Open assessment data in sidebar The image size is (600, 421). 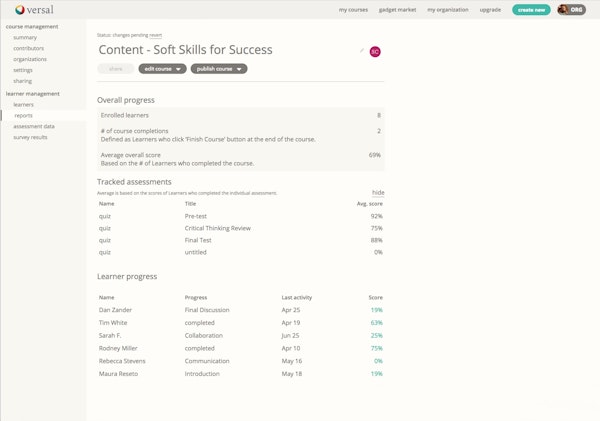(34, 126)
